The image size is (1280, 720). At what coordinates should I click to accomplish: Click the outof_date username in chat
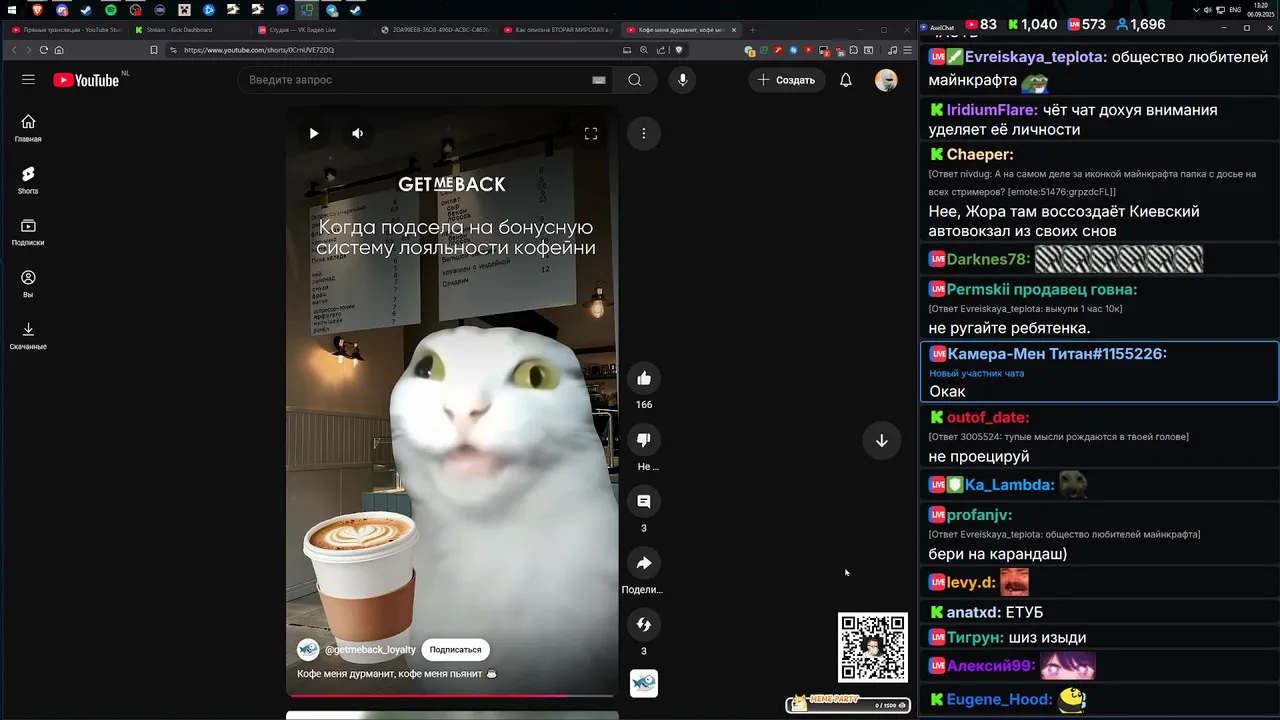click(988, 417)
